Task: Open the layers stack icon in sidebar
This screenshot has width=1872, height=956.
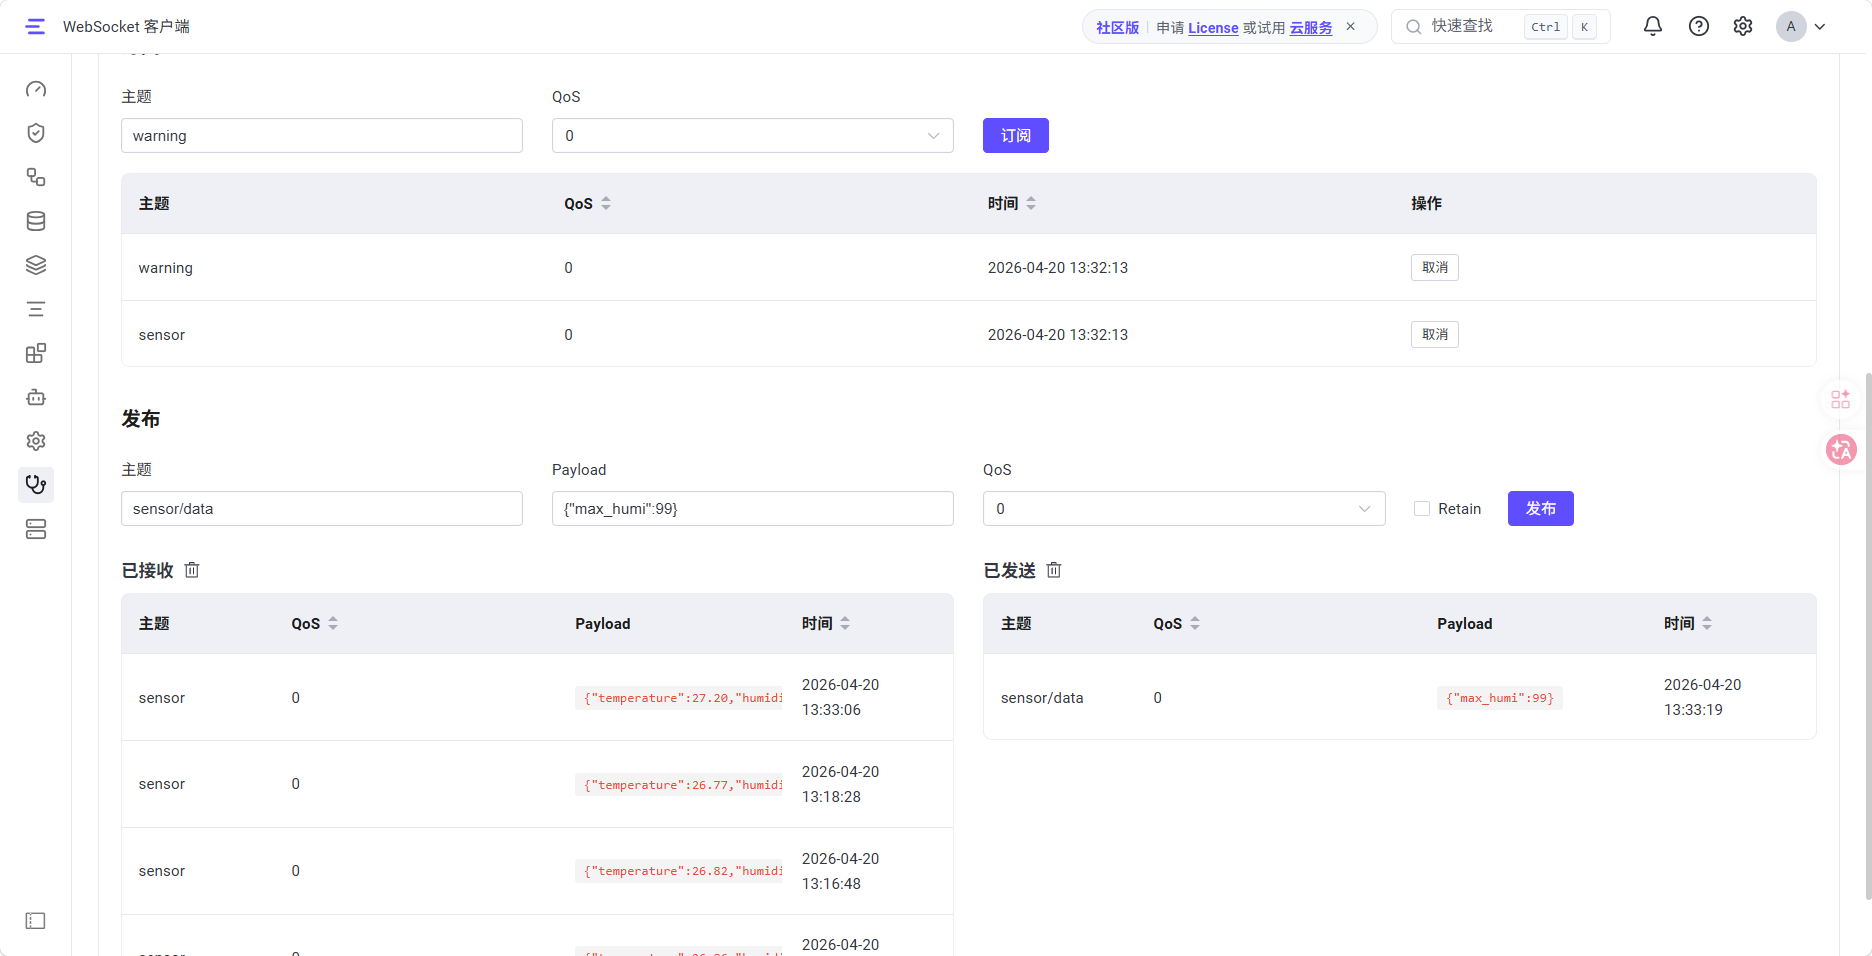Action: tap(36, 265)
